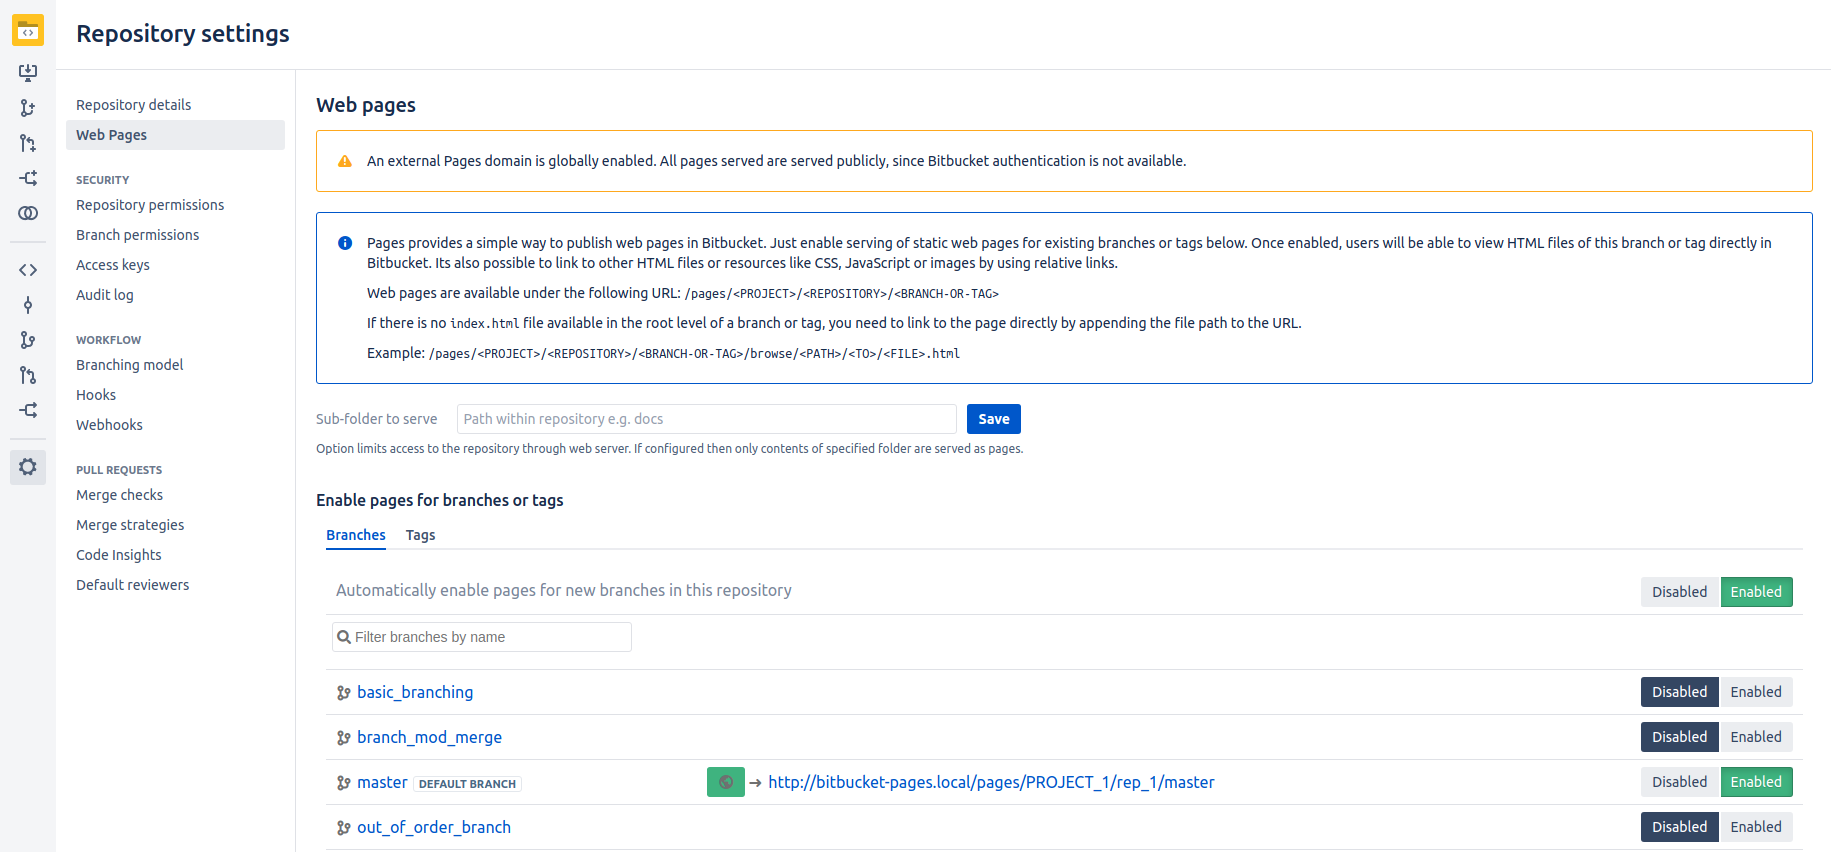Open the Branches icon in sidebar
This screenshot has width=1831, height=852.
[x=28, y=340]
